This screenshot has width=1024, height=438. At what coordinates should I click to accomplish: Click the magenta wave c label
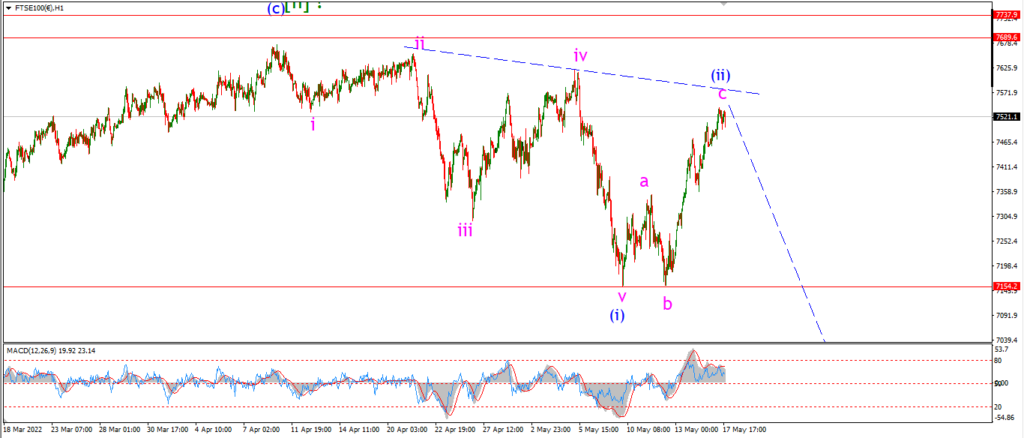coord(722,94)
